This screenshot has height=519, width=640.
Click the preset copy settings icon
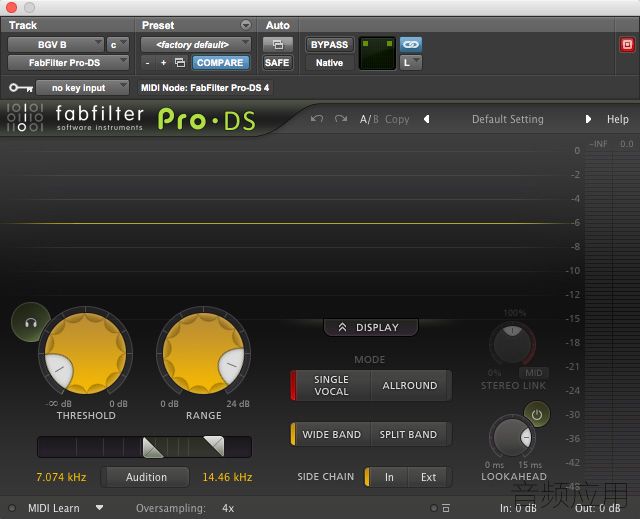coord(180,62)
